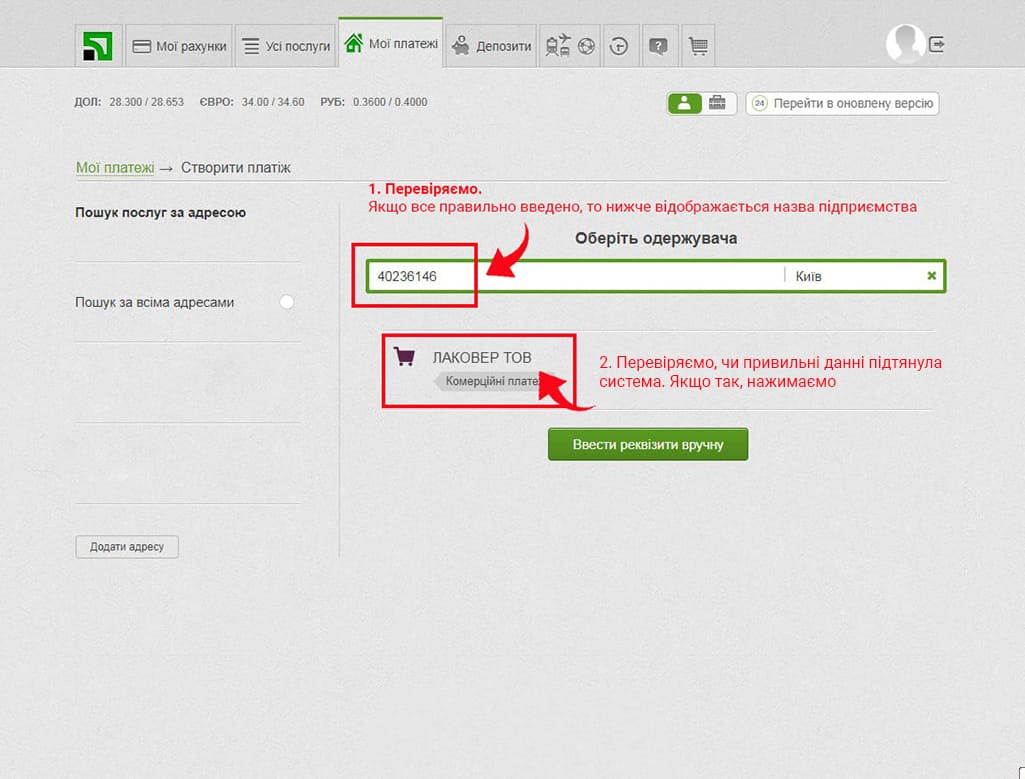Screen dimensions: 1025x779
Task: Switch to business briefcase account mode
Action: [x=718, y=103]
